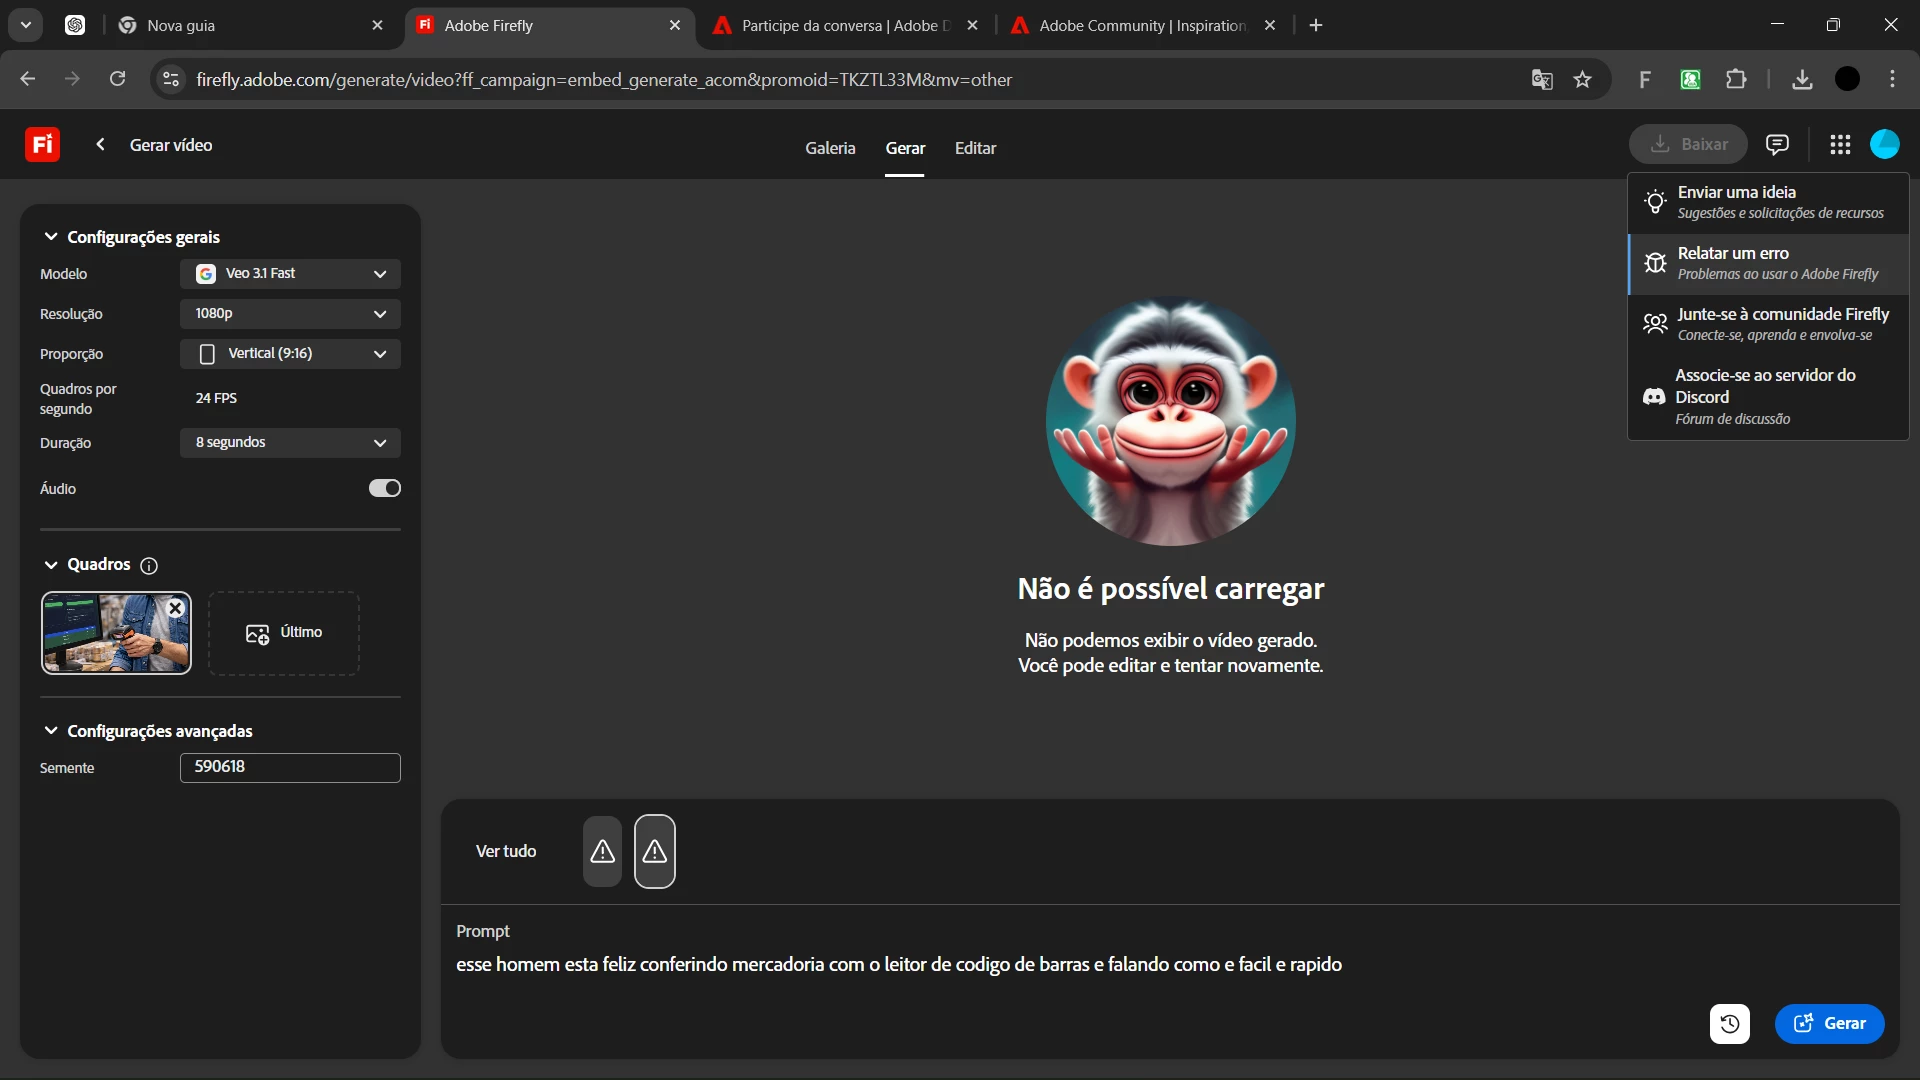Collapse the Configurações gerais section
Image resolution: width=1920 pixels, height=1080 pixels.
point(51,237)
